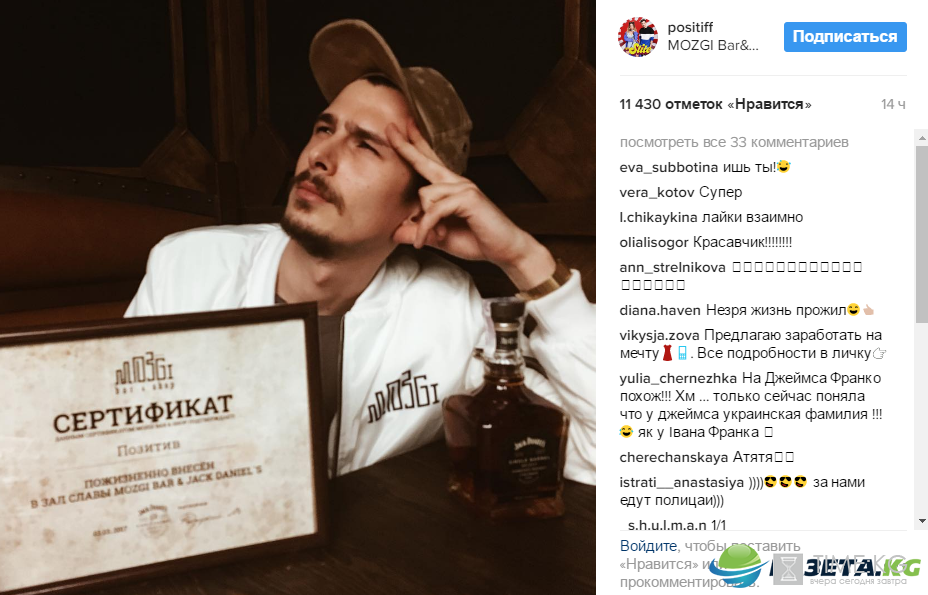Click the positiff username link
928x595 pixels.
pos(690,27)
